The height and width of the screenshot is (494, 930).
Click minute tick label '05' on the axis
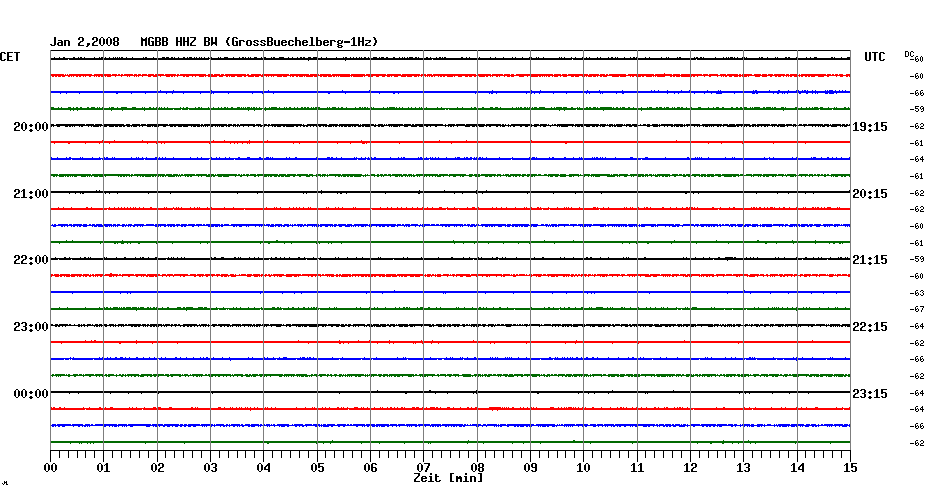point(317,468)
